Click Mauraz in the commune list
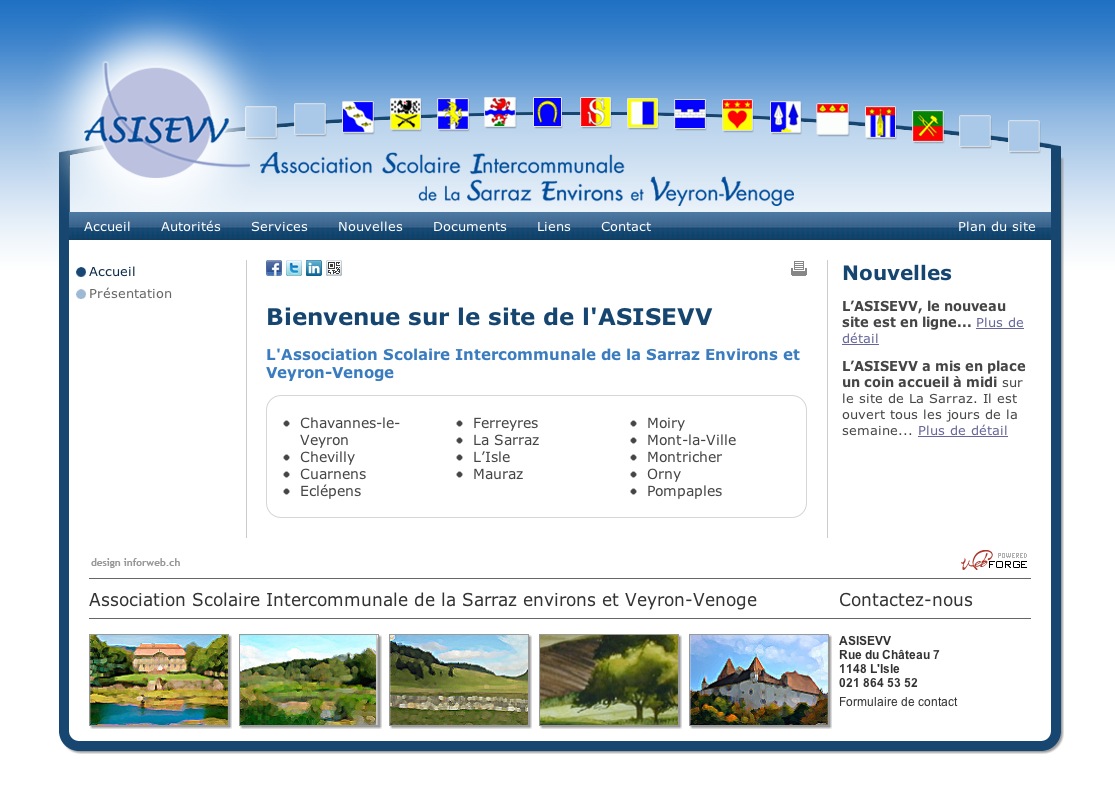Viewport: 1115px width, 811px height. click(498, 474)
